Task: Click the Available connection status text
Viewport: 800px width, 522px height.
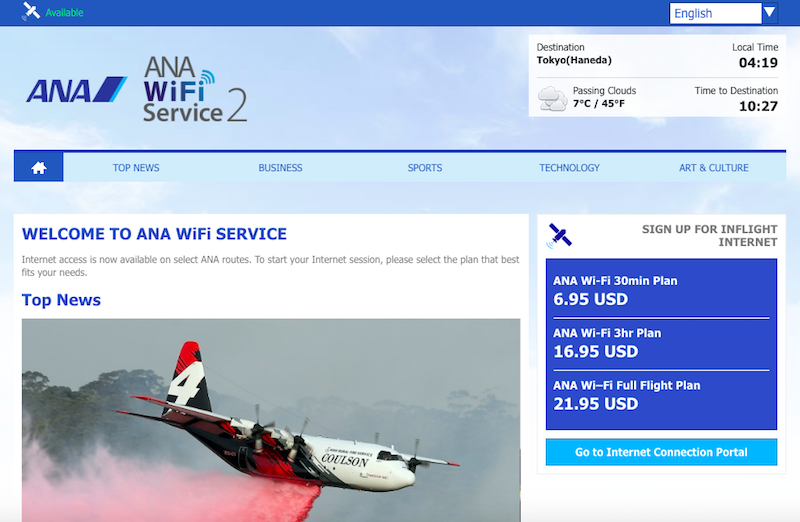Action: [64, 13]
